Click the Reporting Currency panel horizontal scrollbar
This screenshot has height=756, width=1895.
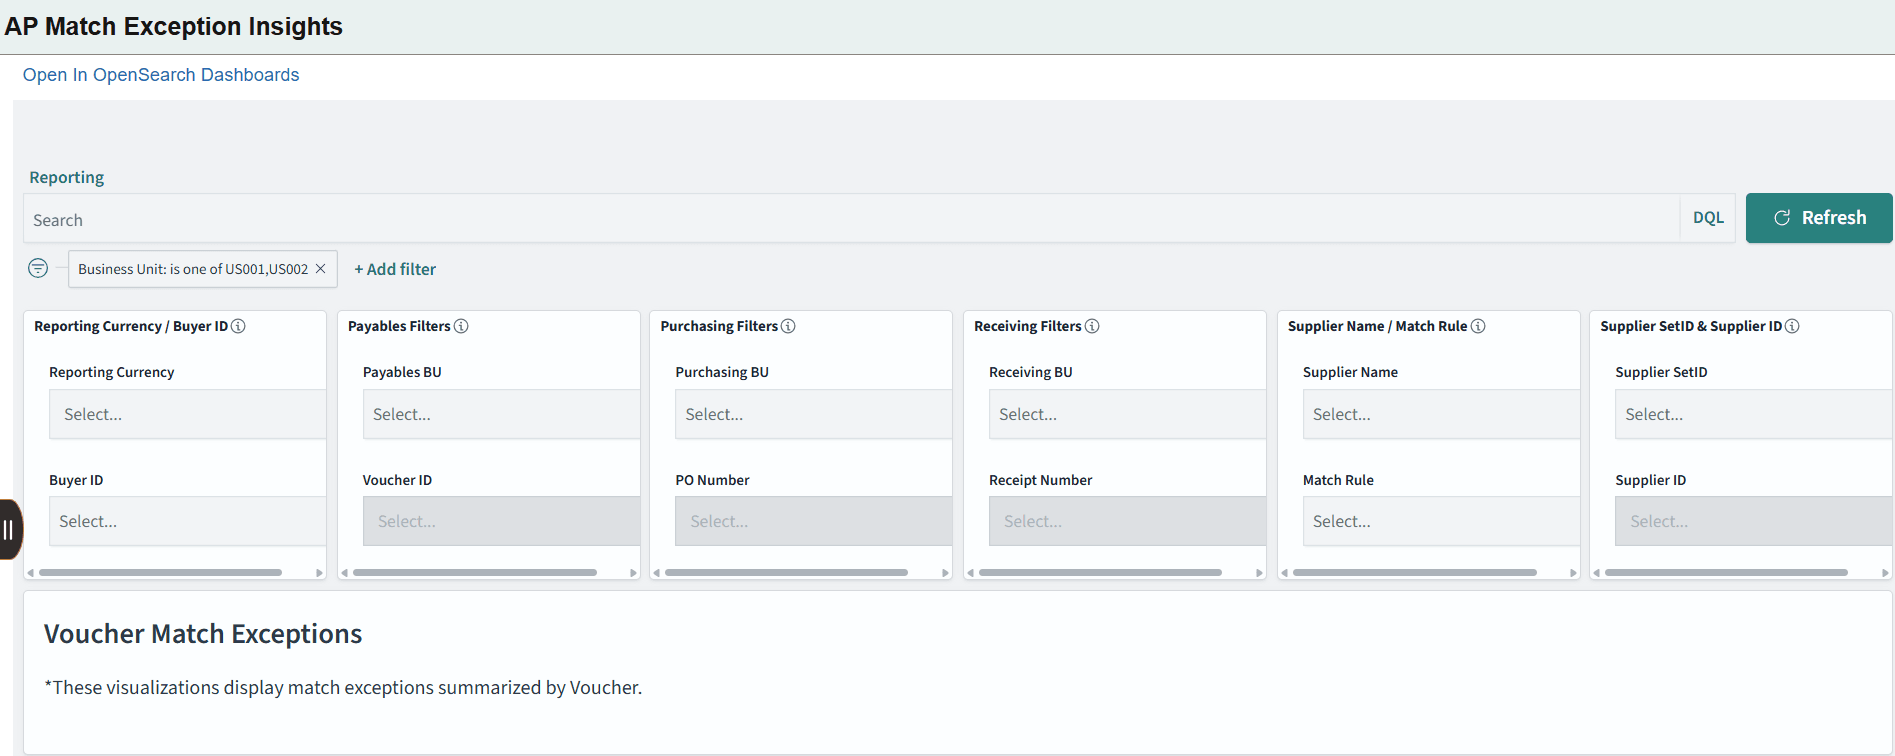160,572
